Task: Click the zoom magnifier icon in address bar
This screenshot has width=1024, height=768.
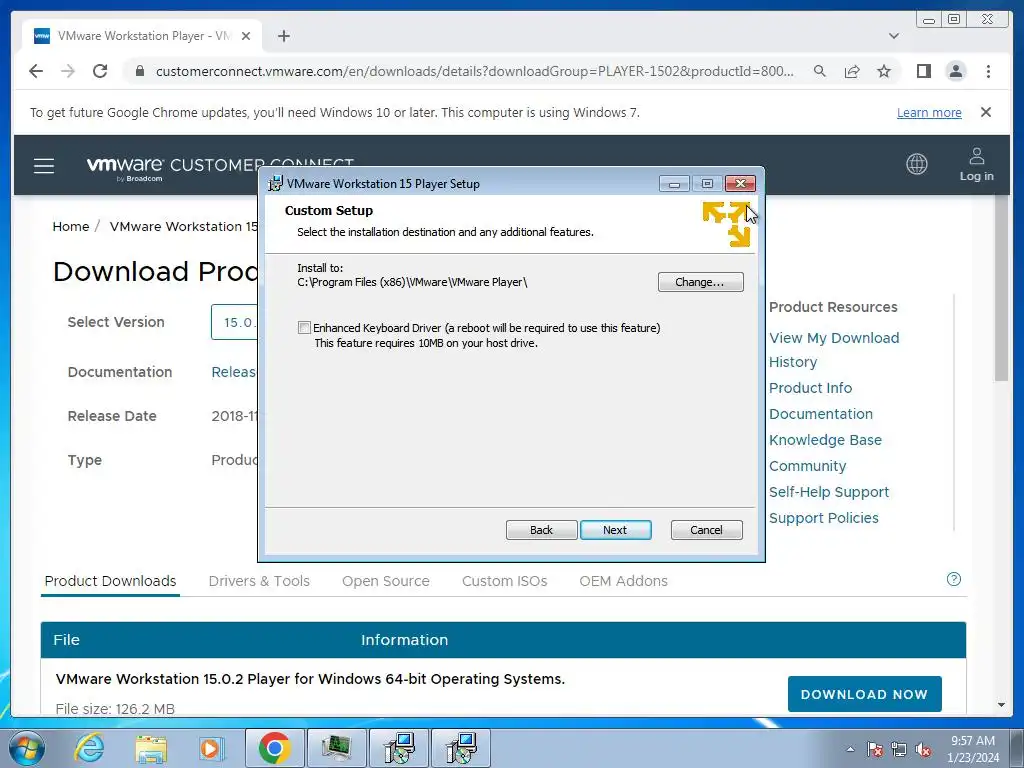Action: [820, 71]
